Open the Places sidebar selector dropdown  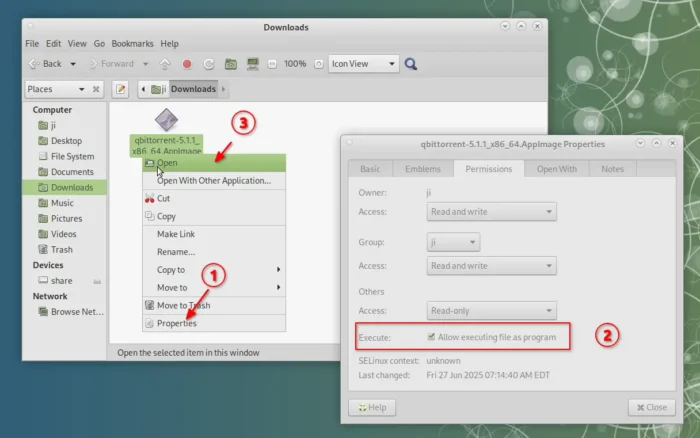pyautogui.click(x=56, y=89)
